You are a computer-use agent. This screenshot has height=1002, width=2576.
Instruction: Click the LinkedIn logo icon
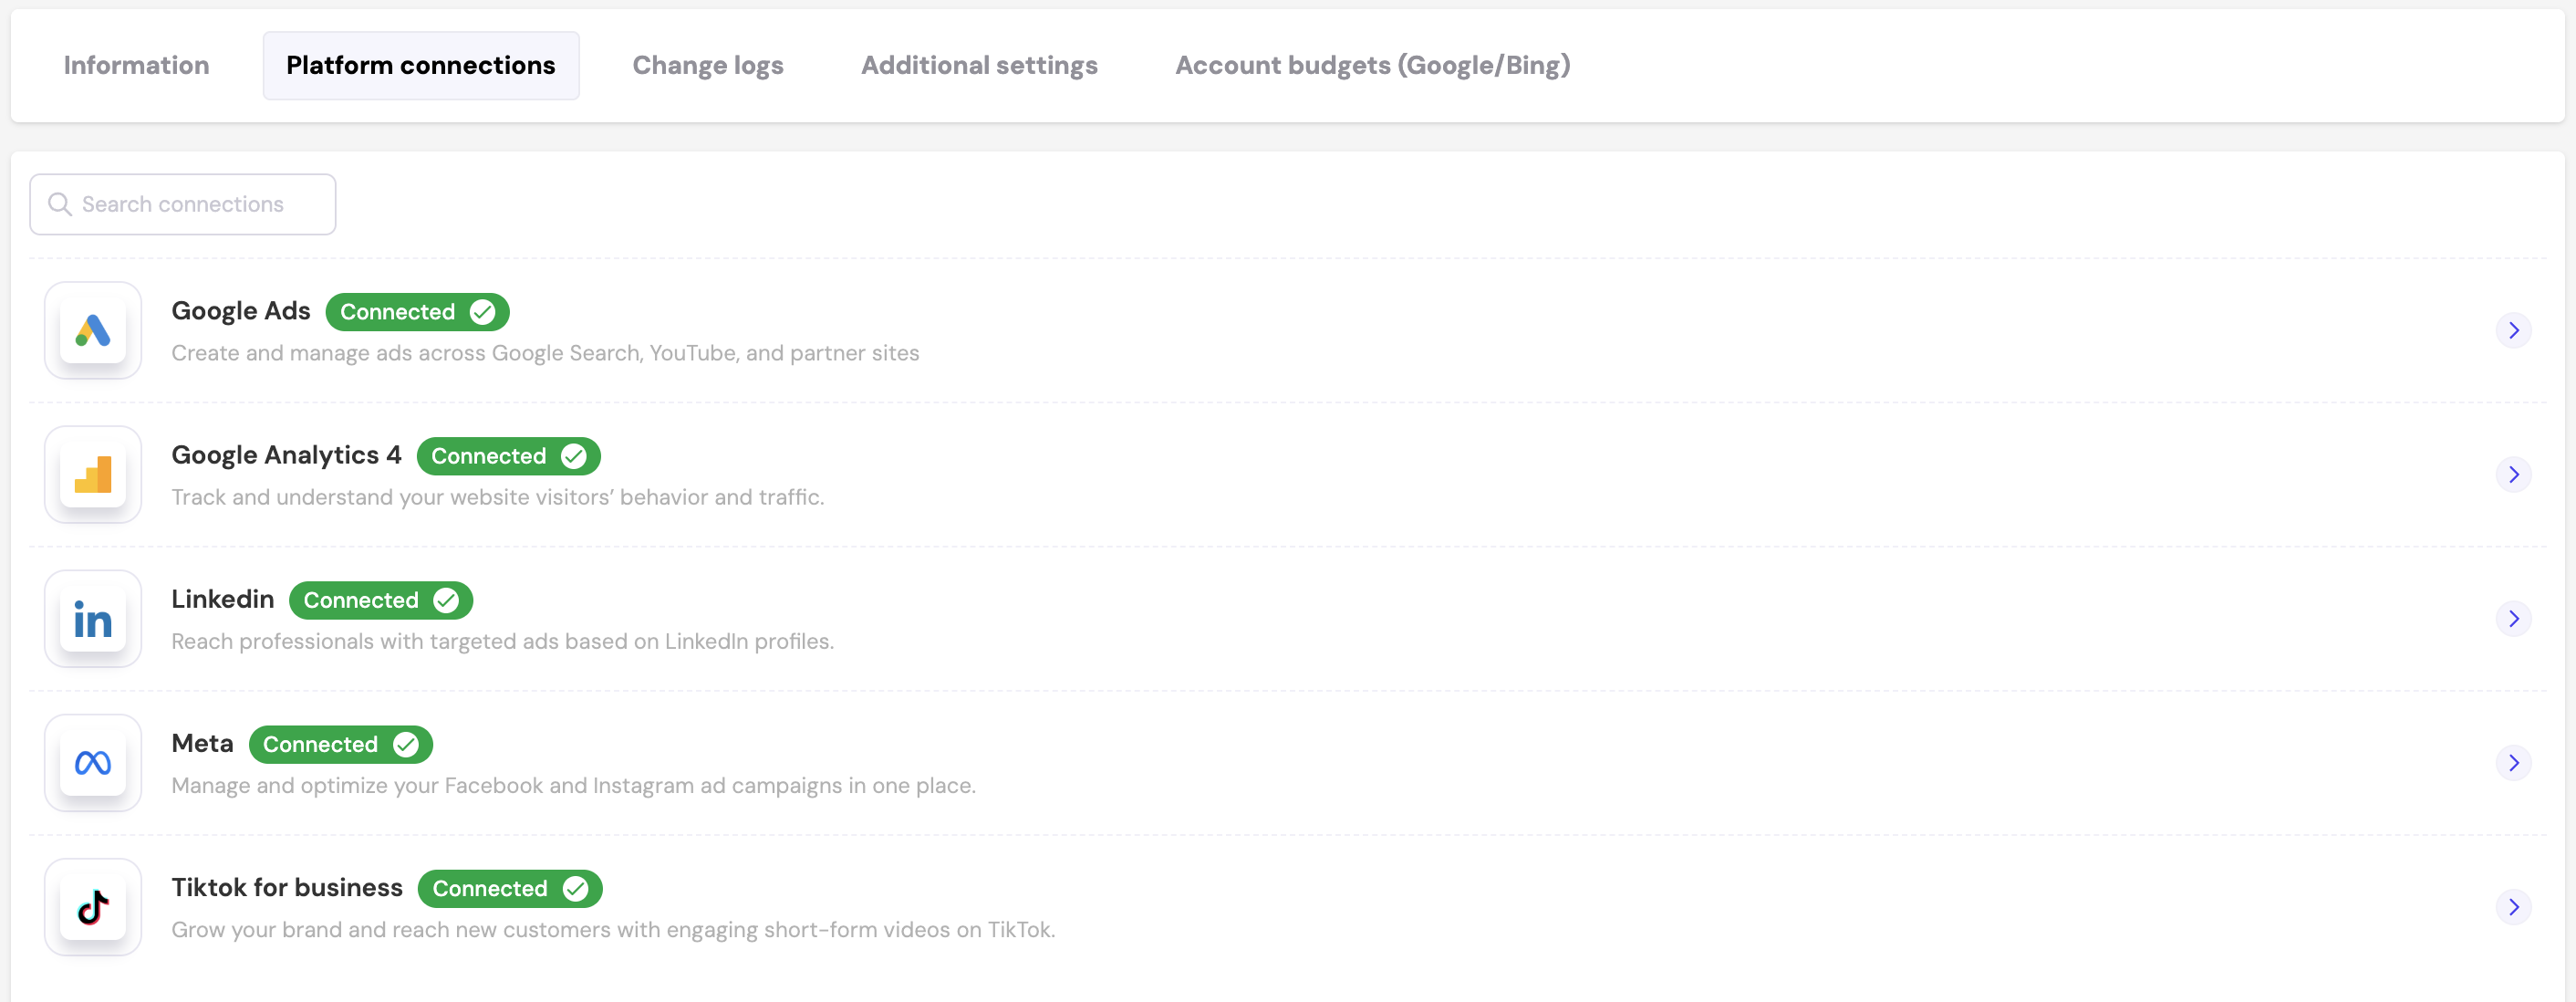pos(93,619)
